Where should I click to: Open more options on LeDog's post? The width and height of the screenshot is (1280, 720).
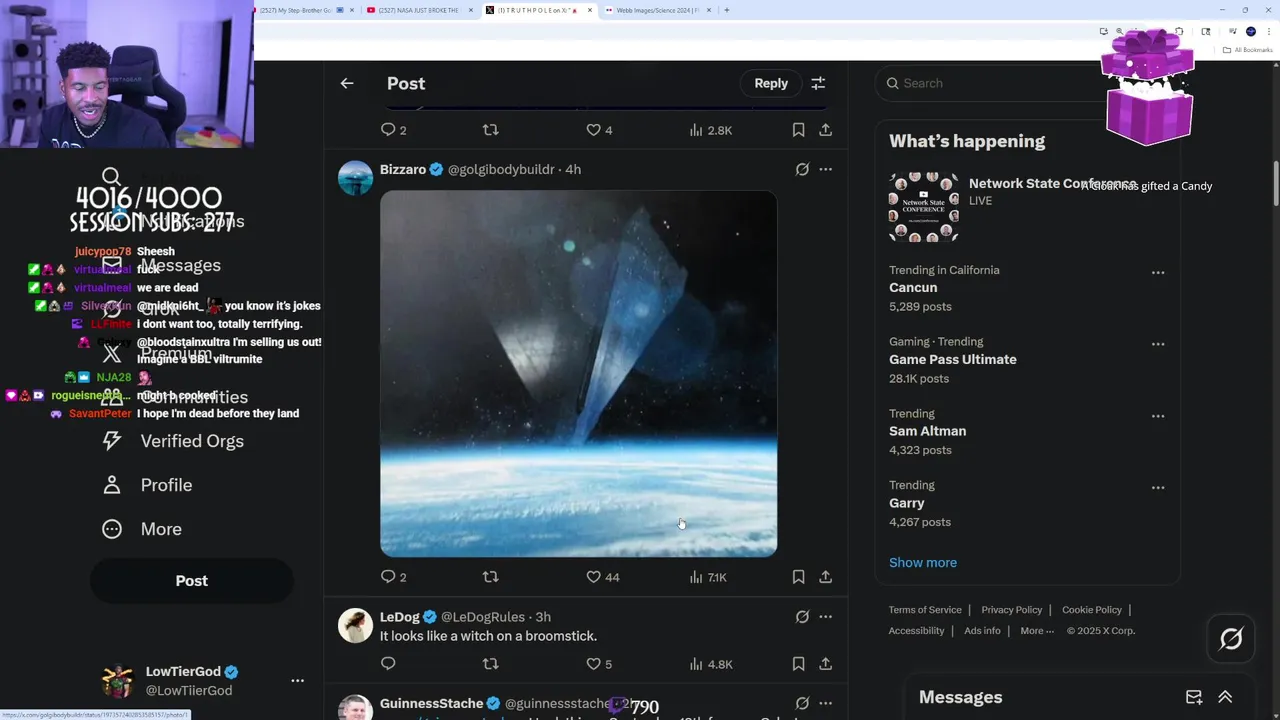tap(825, 617)
